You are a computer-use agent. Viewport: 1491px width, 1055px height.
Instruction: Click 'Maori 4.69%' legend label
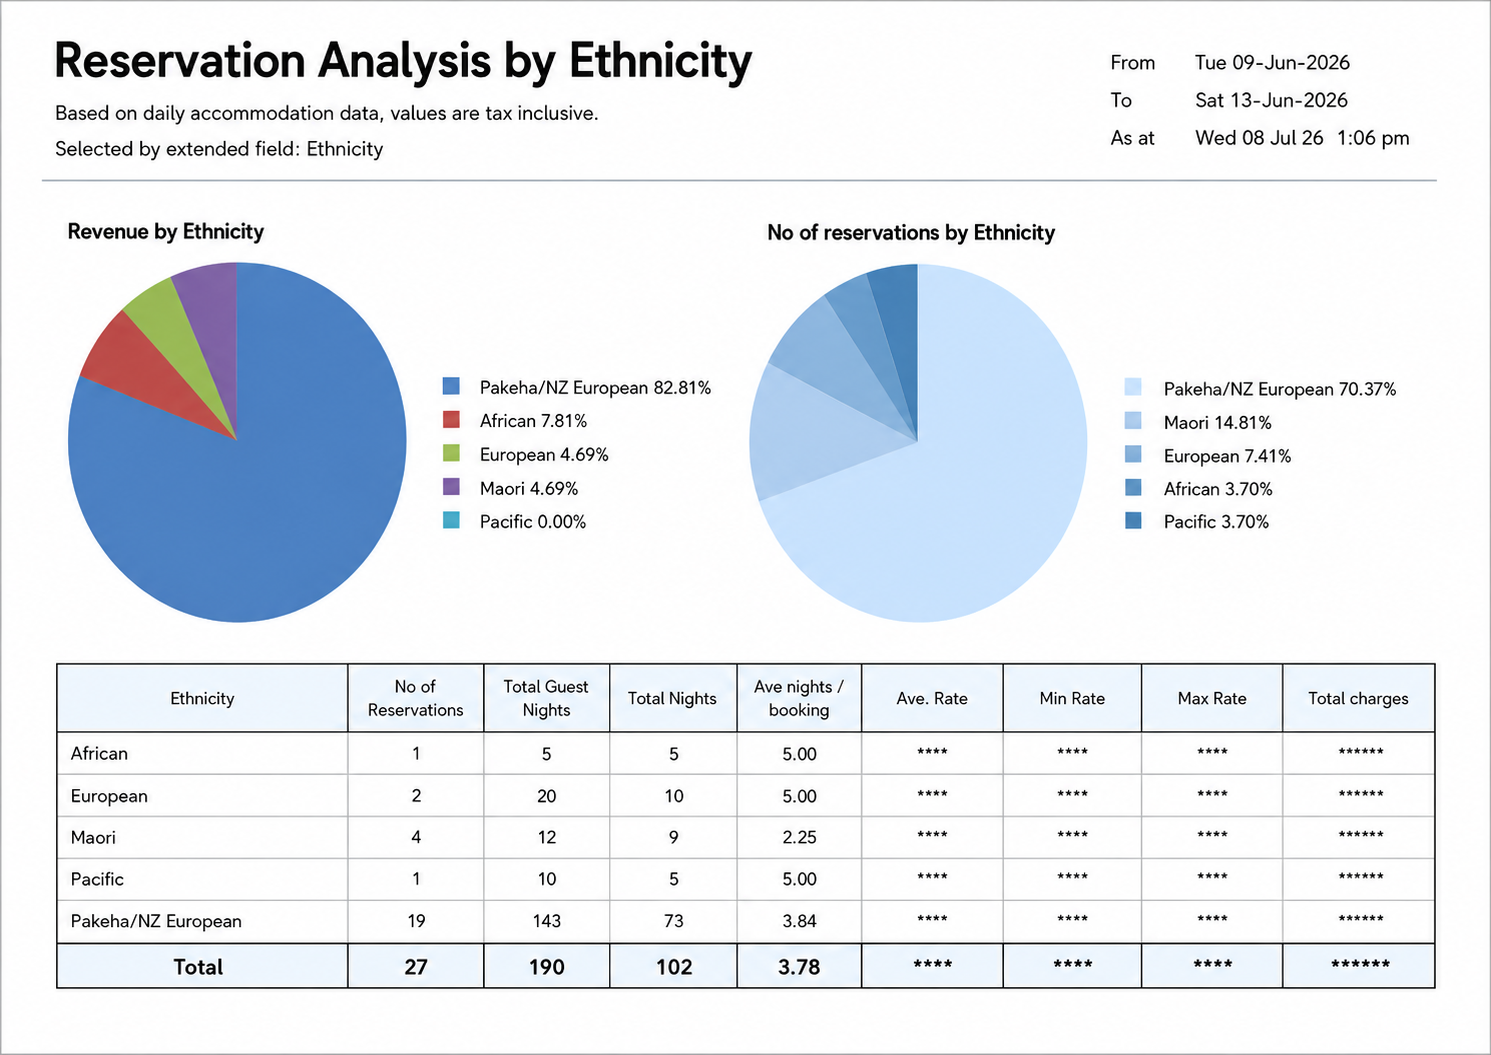pyautogui.click(x=529, y=488)
